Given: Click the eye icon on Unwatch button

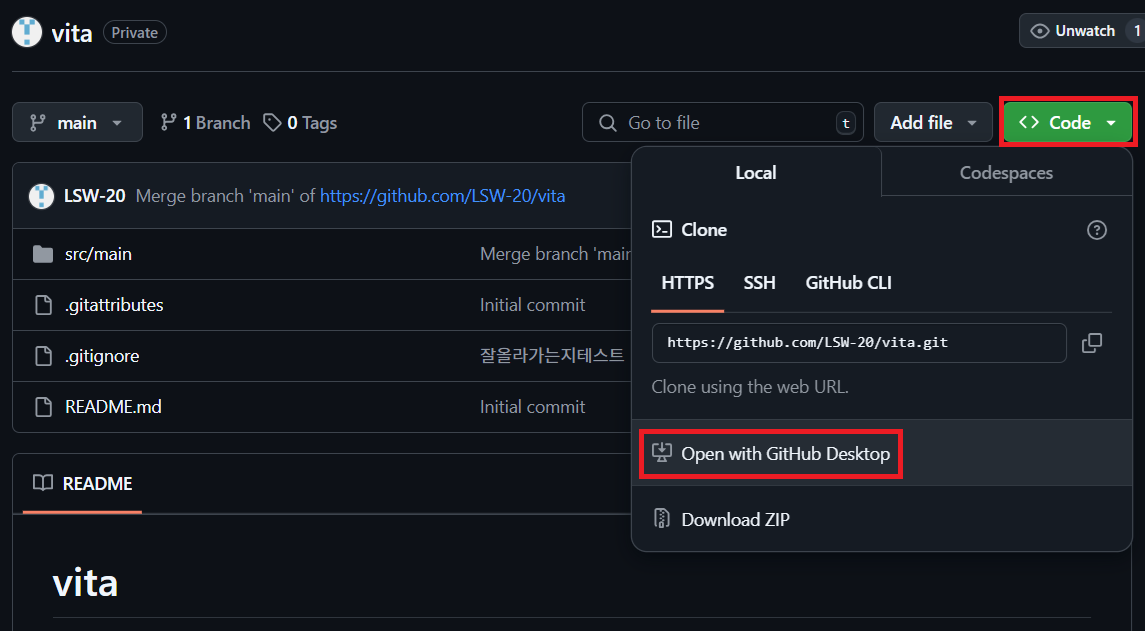Looking at the screenshot, I should point(1039,31).
